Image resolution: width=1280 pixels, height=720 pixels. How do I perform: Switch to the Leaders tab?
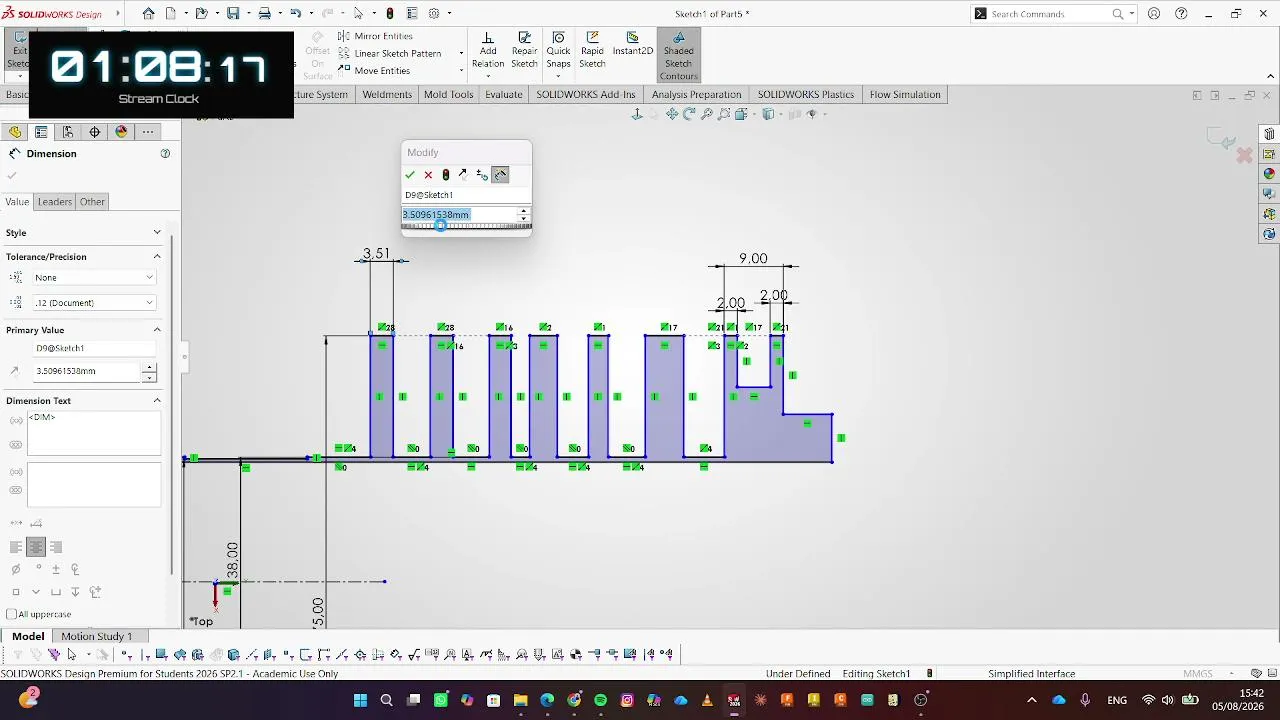click(x=55, y=202)
